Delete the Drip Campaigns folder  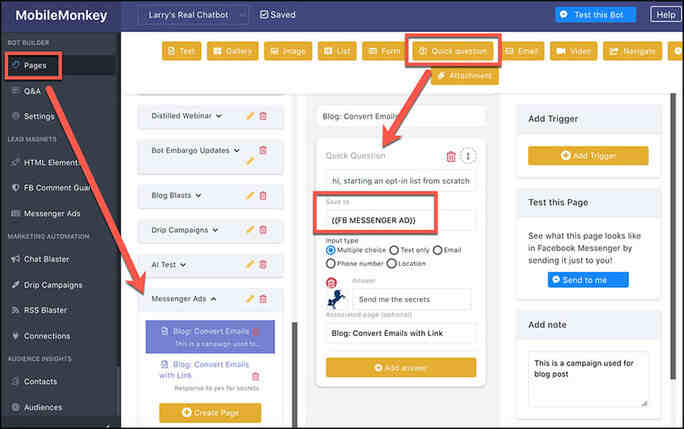(263, 230)
